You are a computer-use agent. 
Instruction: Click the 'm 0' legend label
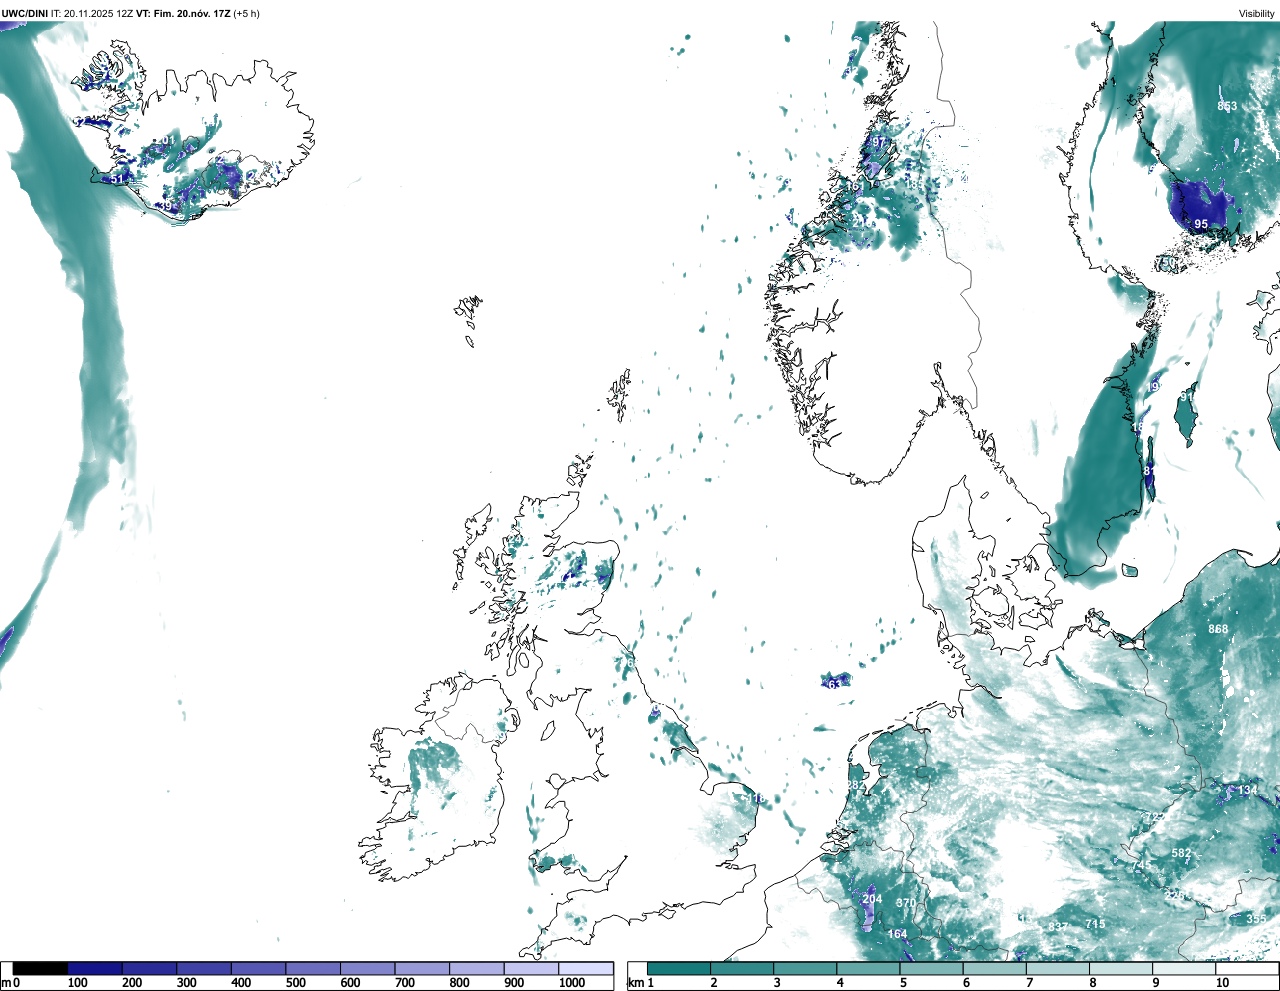[10, 983]
